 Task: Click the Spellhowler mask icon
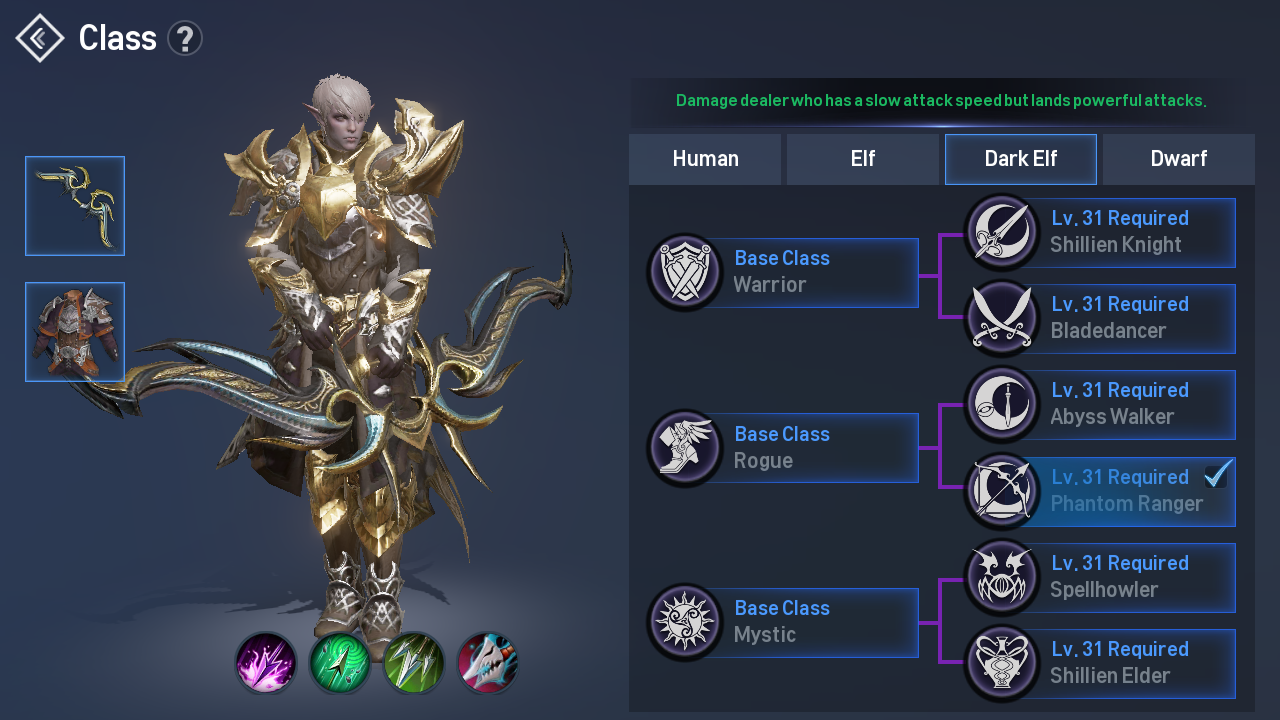[1002, 577]
